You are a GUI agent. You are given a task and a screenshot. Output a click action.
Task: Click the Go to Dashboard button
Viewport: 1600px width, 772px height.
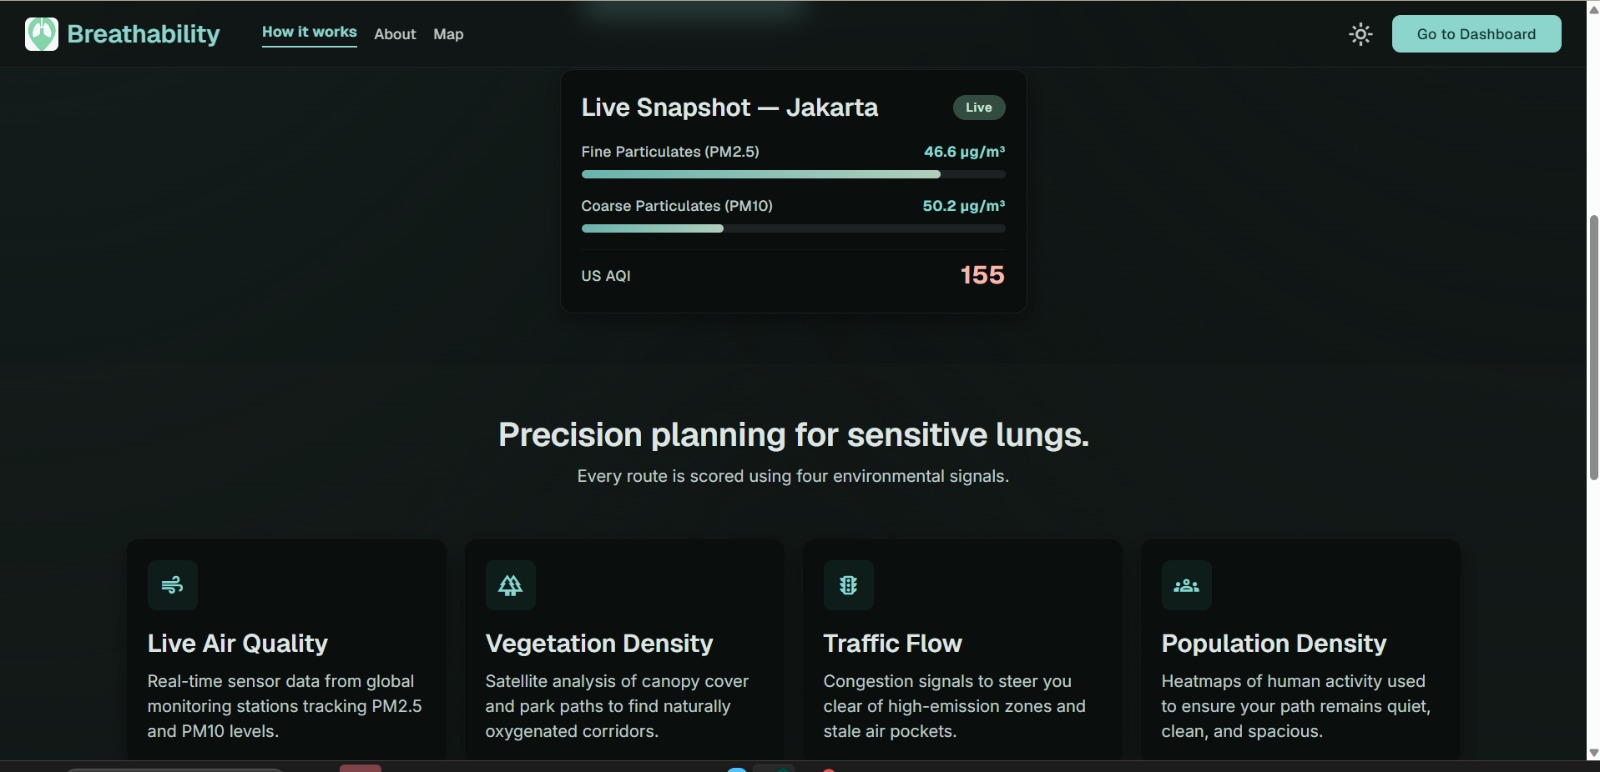[x=1476, y=34]
